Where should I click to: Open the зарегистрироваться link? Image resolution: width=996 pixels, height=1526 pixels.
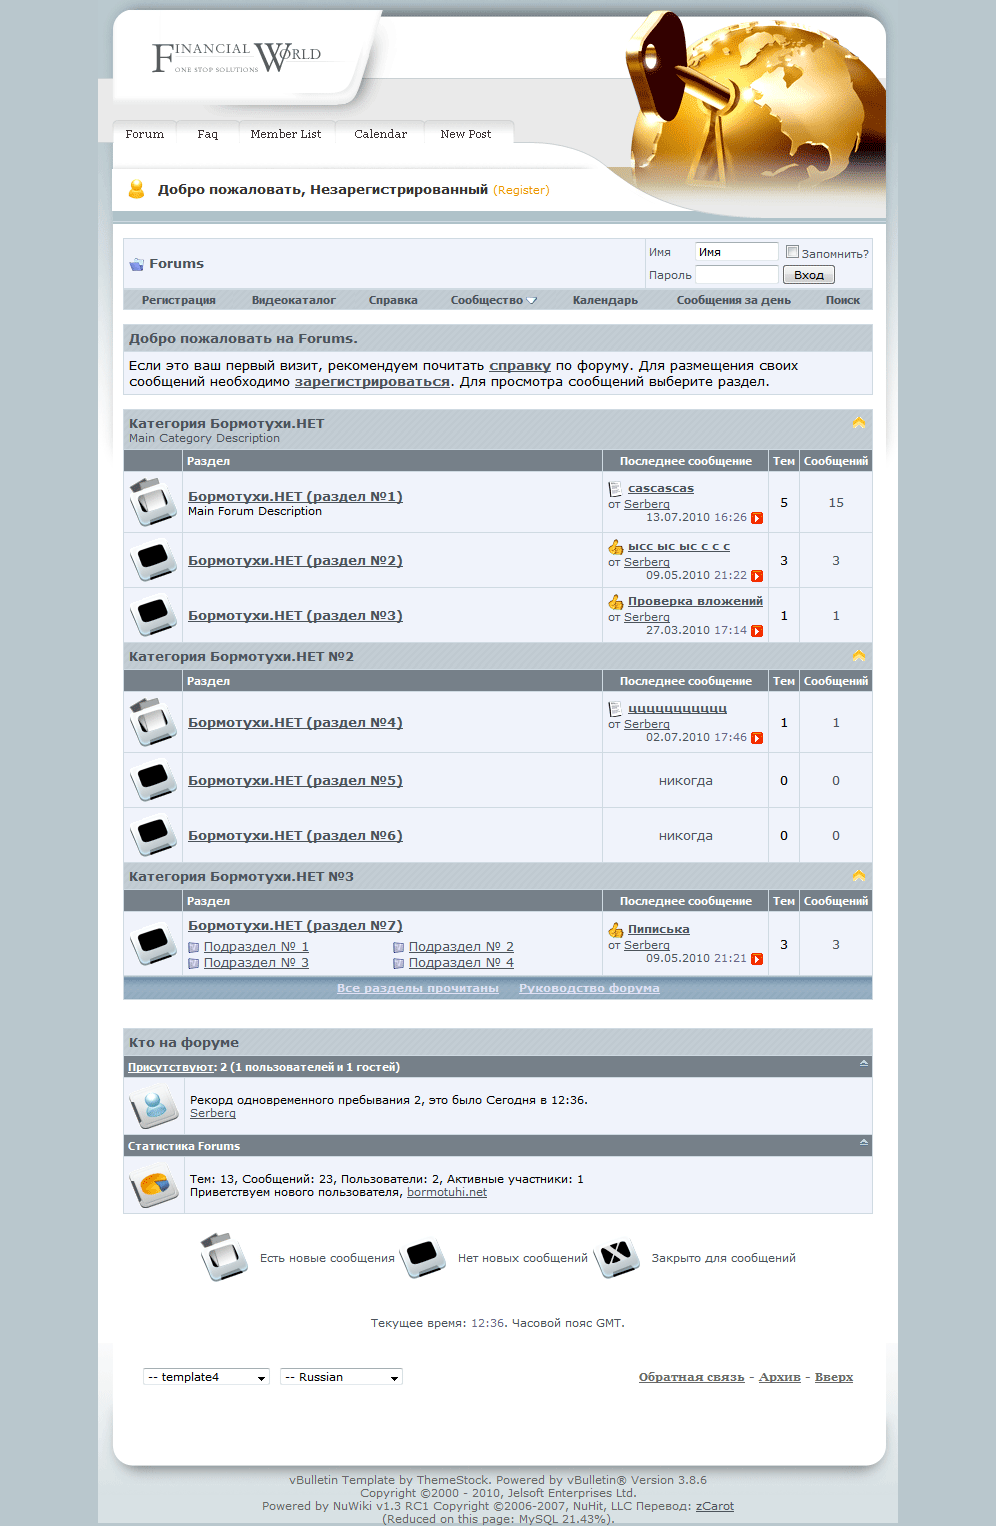[x=372, y=382]
